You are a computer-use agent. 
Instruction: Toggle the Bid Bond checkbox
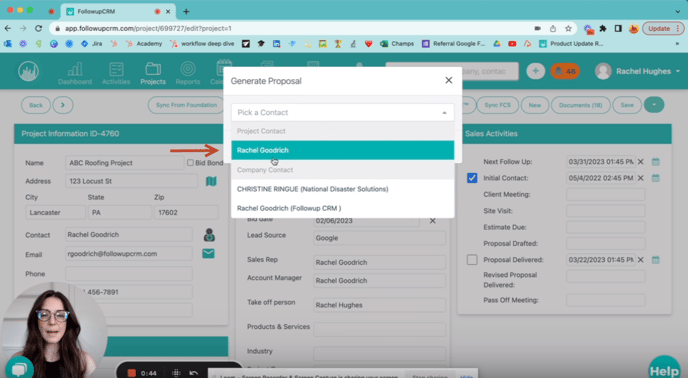pyautogui.click(x=190, y=163)
